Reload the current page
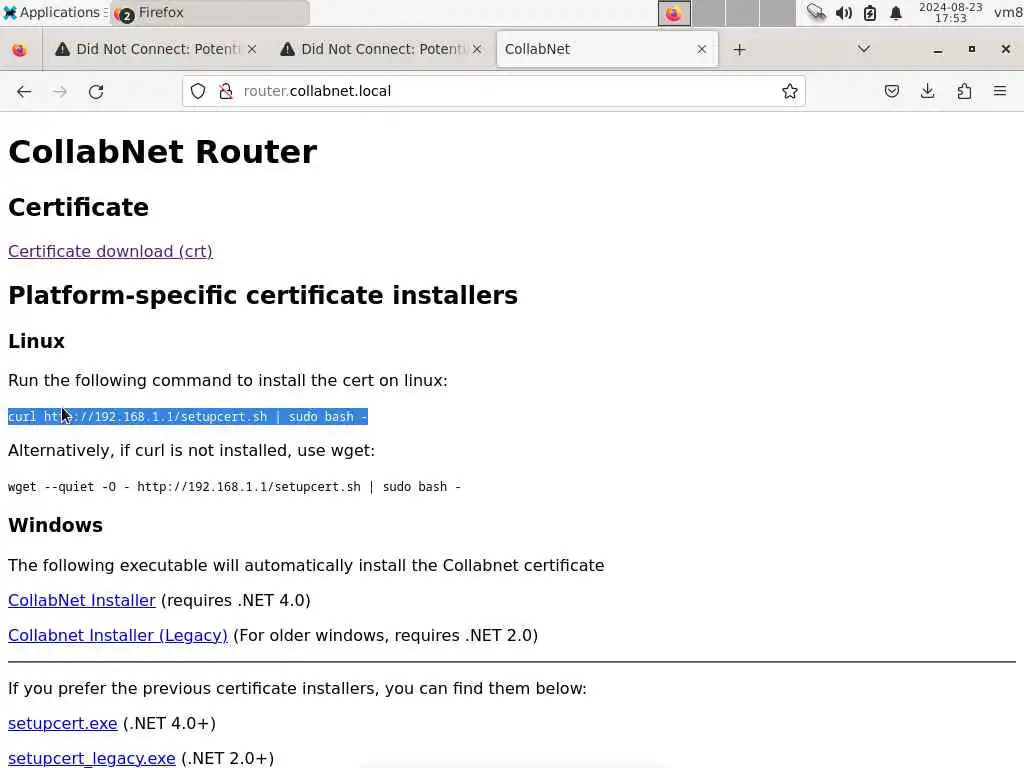 tap(96, 91)
